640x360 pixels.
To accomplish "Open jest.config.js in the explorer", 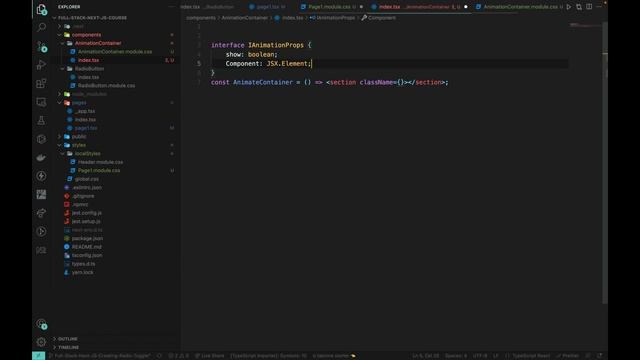I will pos(87,213).
